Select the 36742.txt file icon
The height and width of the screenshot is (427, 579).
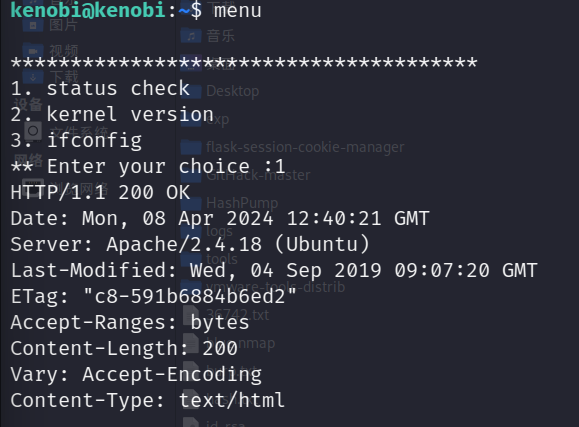[191, 315]
